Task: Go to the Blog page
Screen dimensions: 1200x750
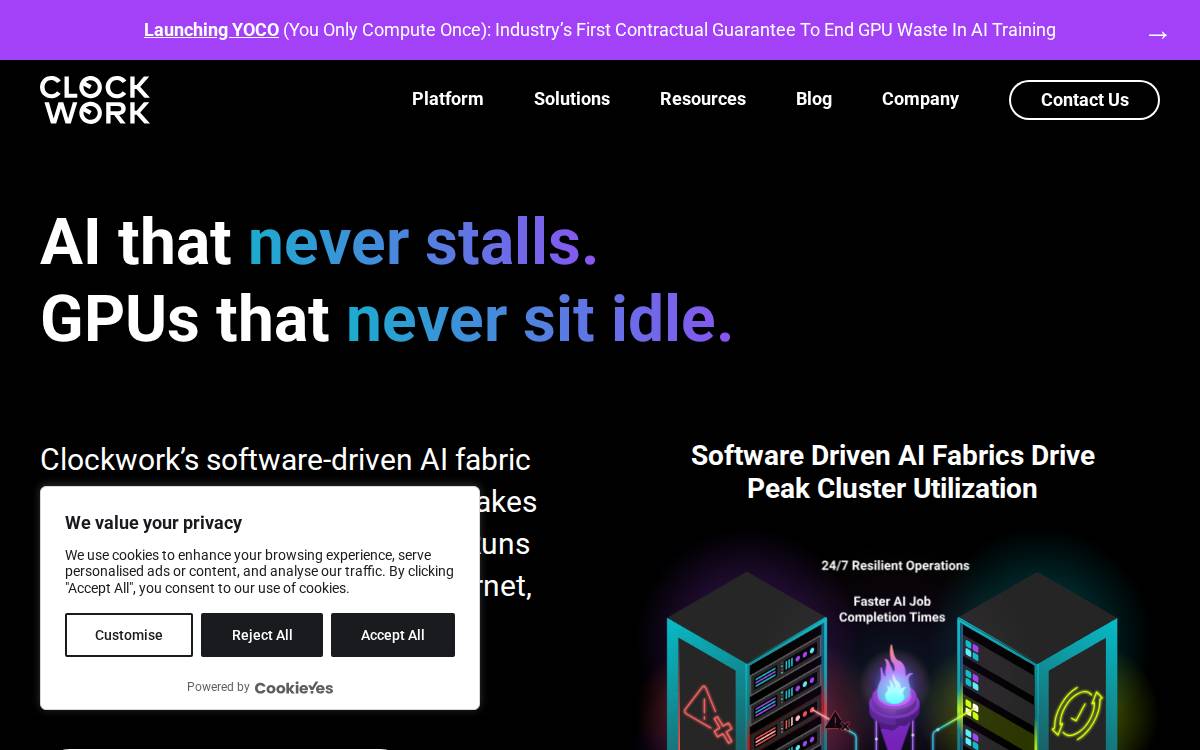Action: (814, 99)
